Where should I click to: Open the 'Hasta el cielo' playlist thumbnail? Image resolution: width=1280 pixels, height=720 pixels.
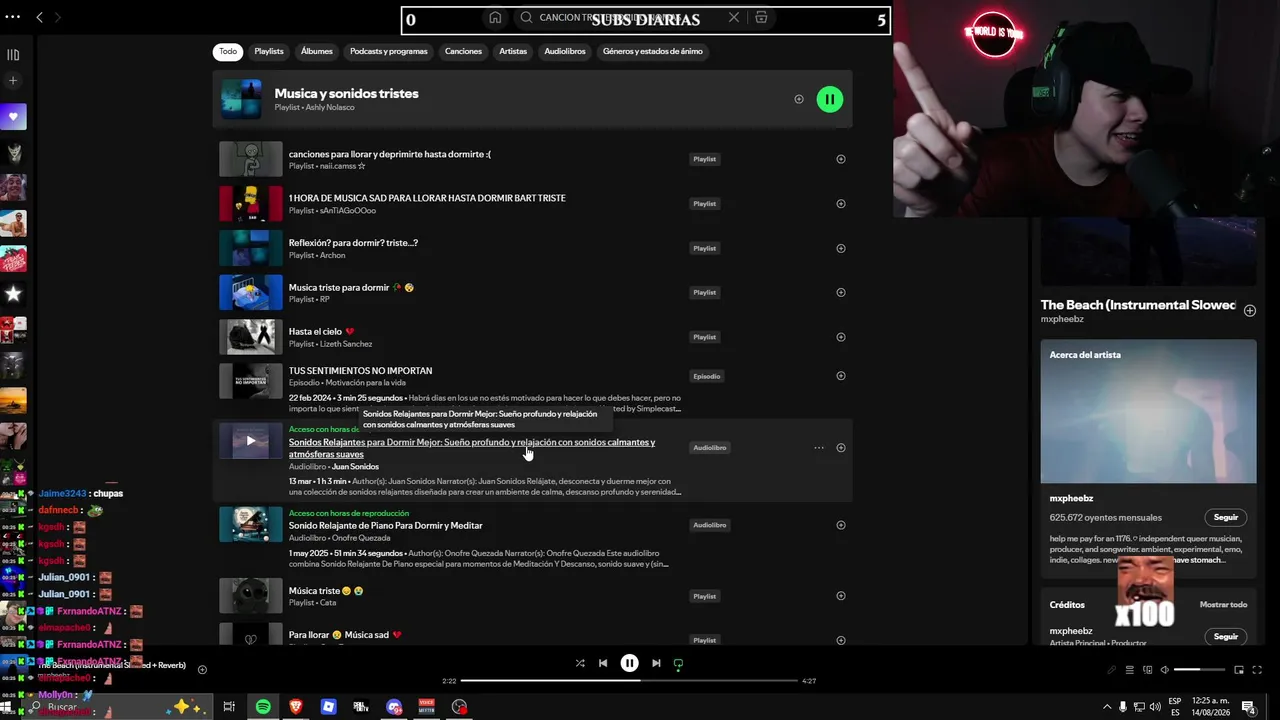(x=251, y=337)
